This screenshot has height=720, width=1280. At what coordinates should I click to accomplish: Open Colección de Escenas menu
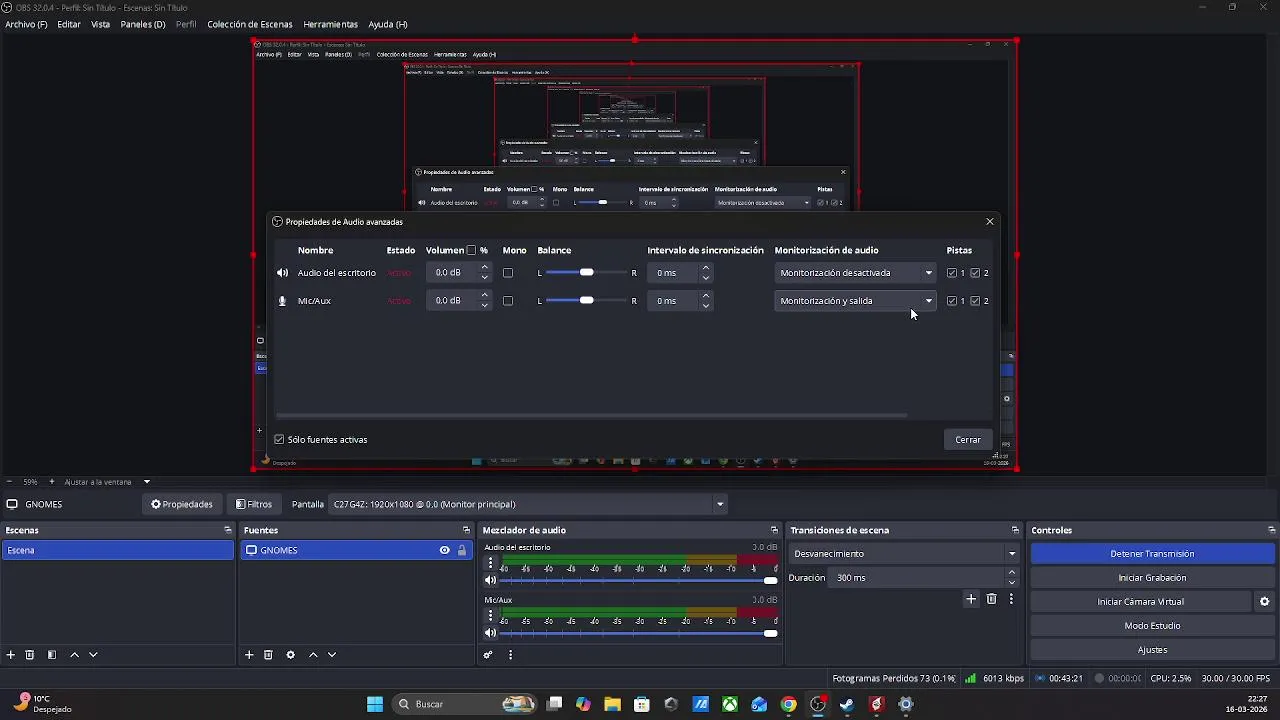click(x=250, y=24)
